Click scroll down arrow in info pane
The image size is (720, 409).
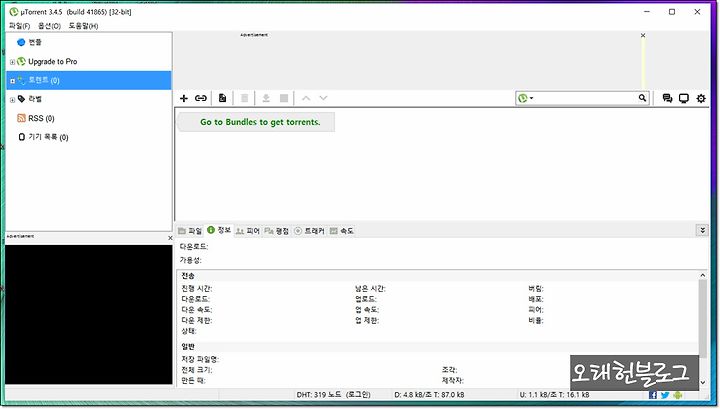pos(703,382)
